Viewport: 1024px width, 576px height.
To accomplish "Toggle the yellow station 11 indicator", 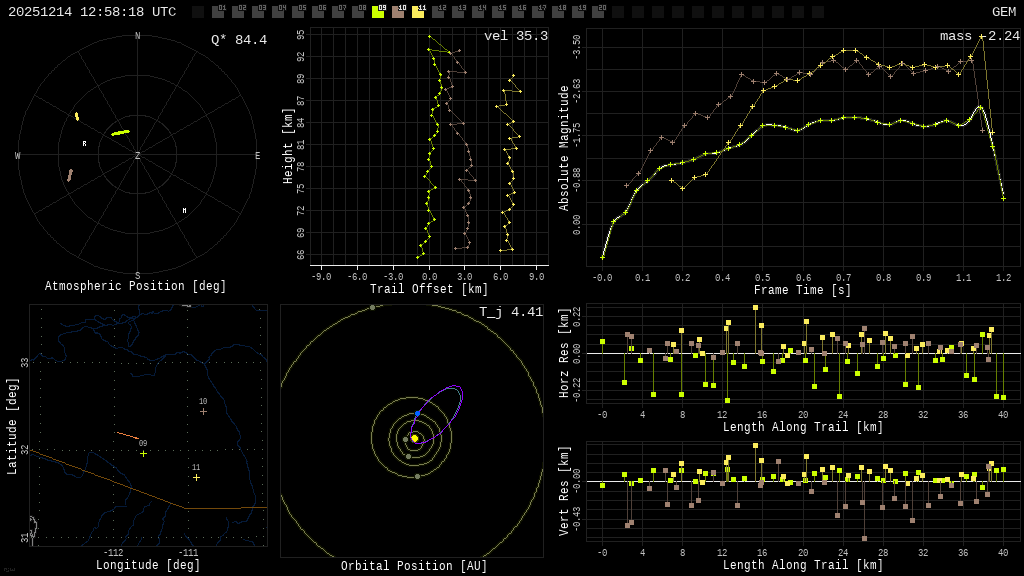I will tap(418, 12).
